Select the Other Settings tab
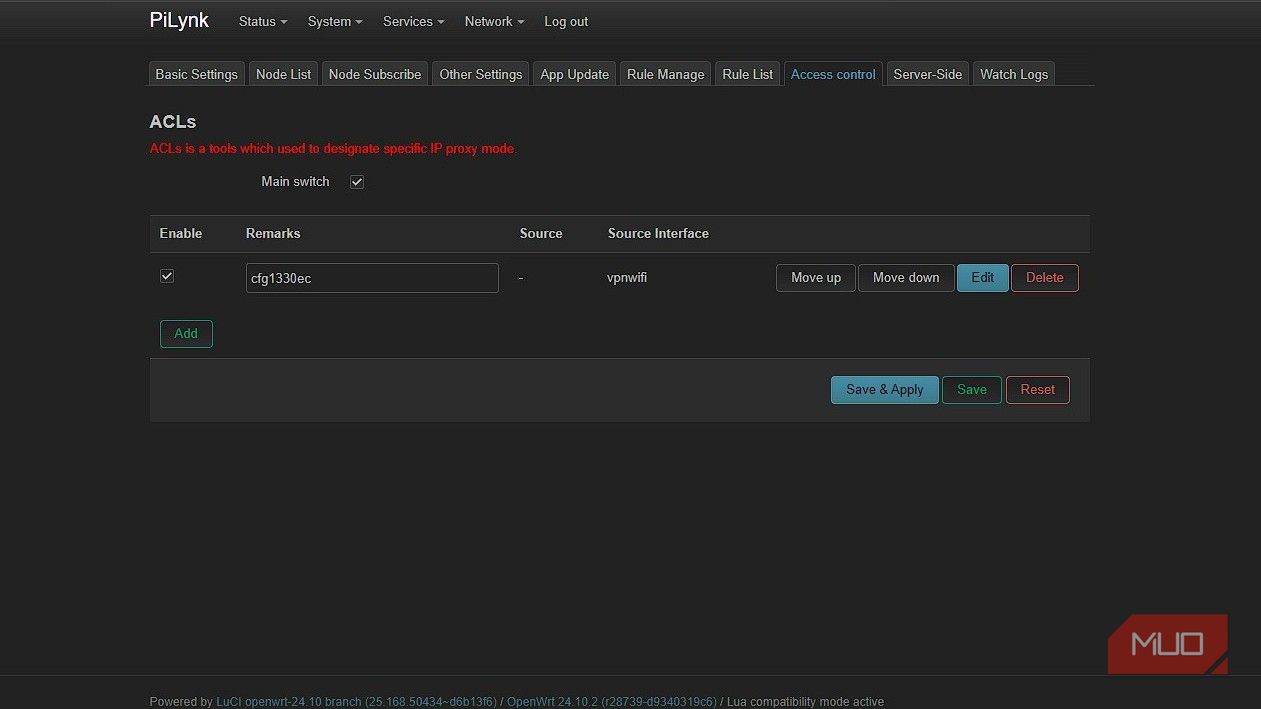 (481, 74)
